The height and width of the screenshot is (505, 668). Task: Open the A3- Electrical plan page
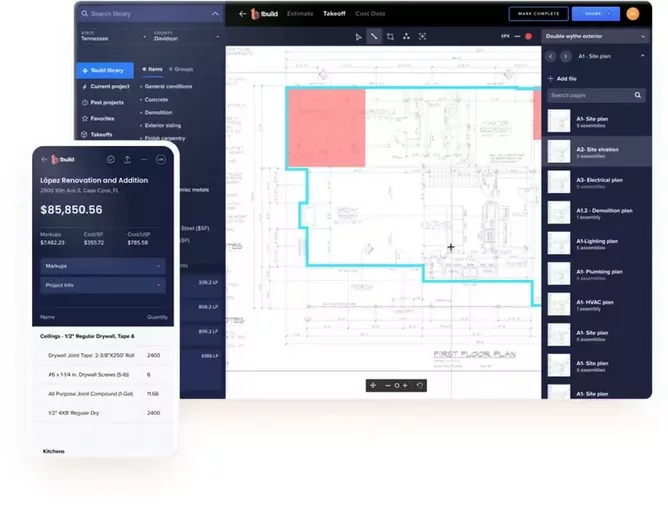596,182
